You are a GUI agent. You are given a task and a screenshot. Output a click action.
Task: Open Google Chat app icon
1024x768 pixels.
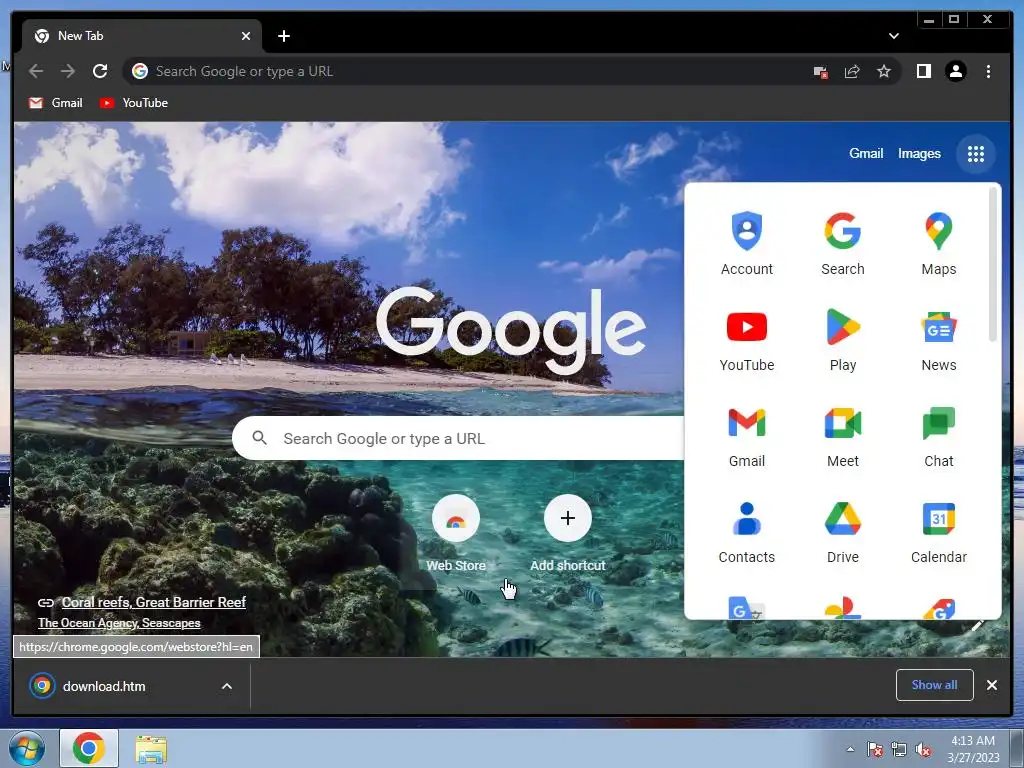point(938,435)
